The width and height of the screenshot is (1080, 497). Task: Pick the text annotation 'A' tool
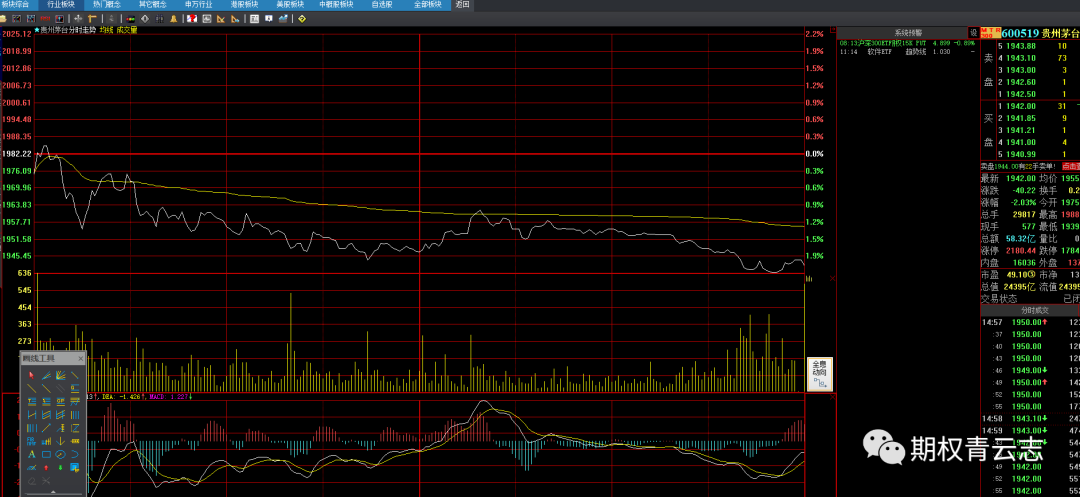coord(31,455)
